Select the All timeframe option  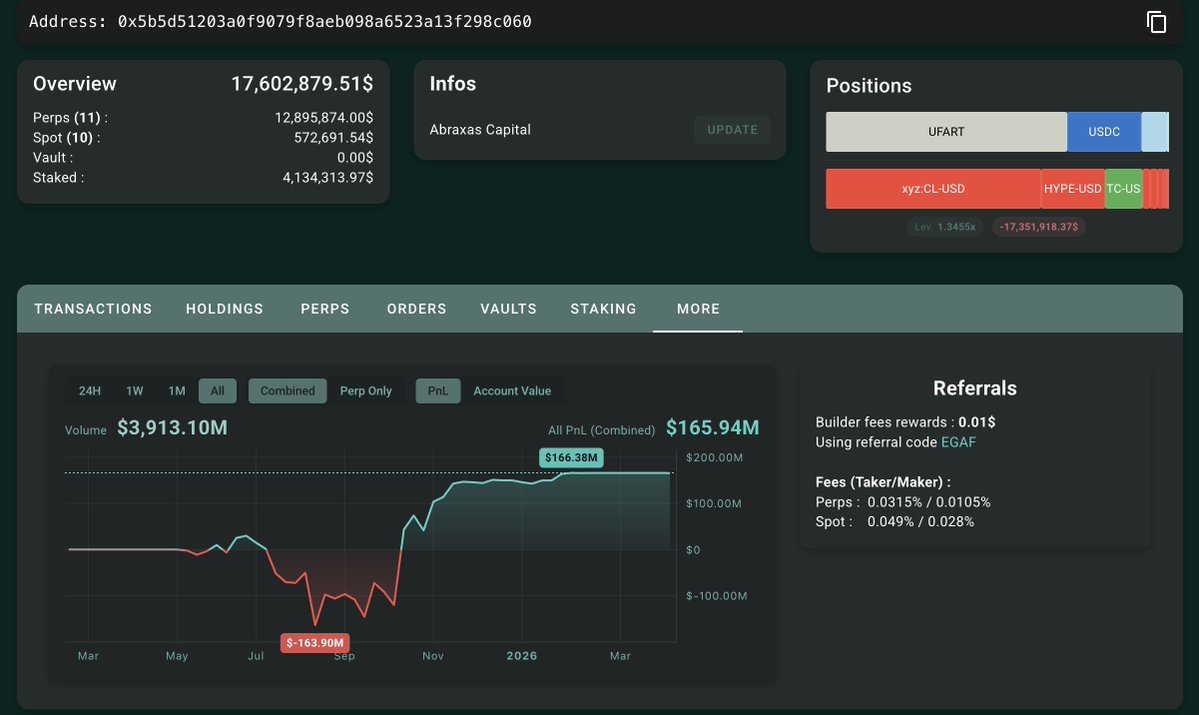[217, 390]
